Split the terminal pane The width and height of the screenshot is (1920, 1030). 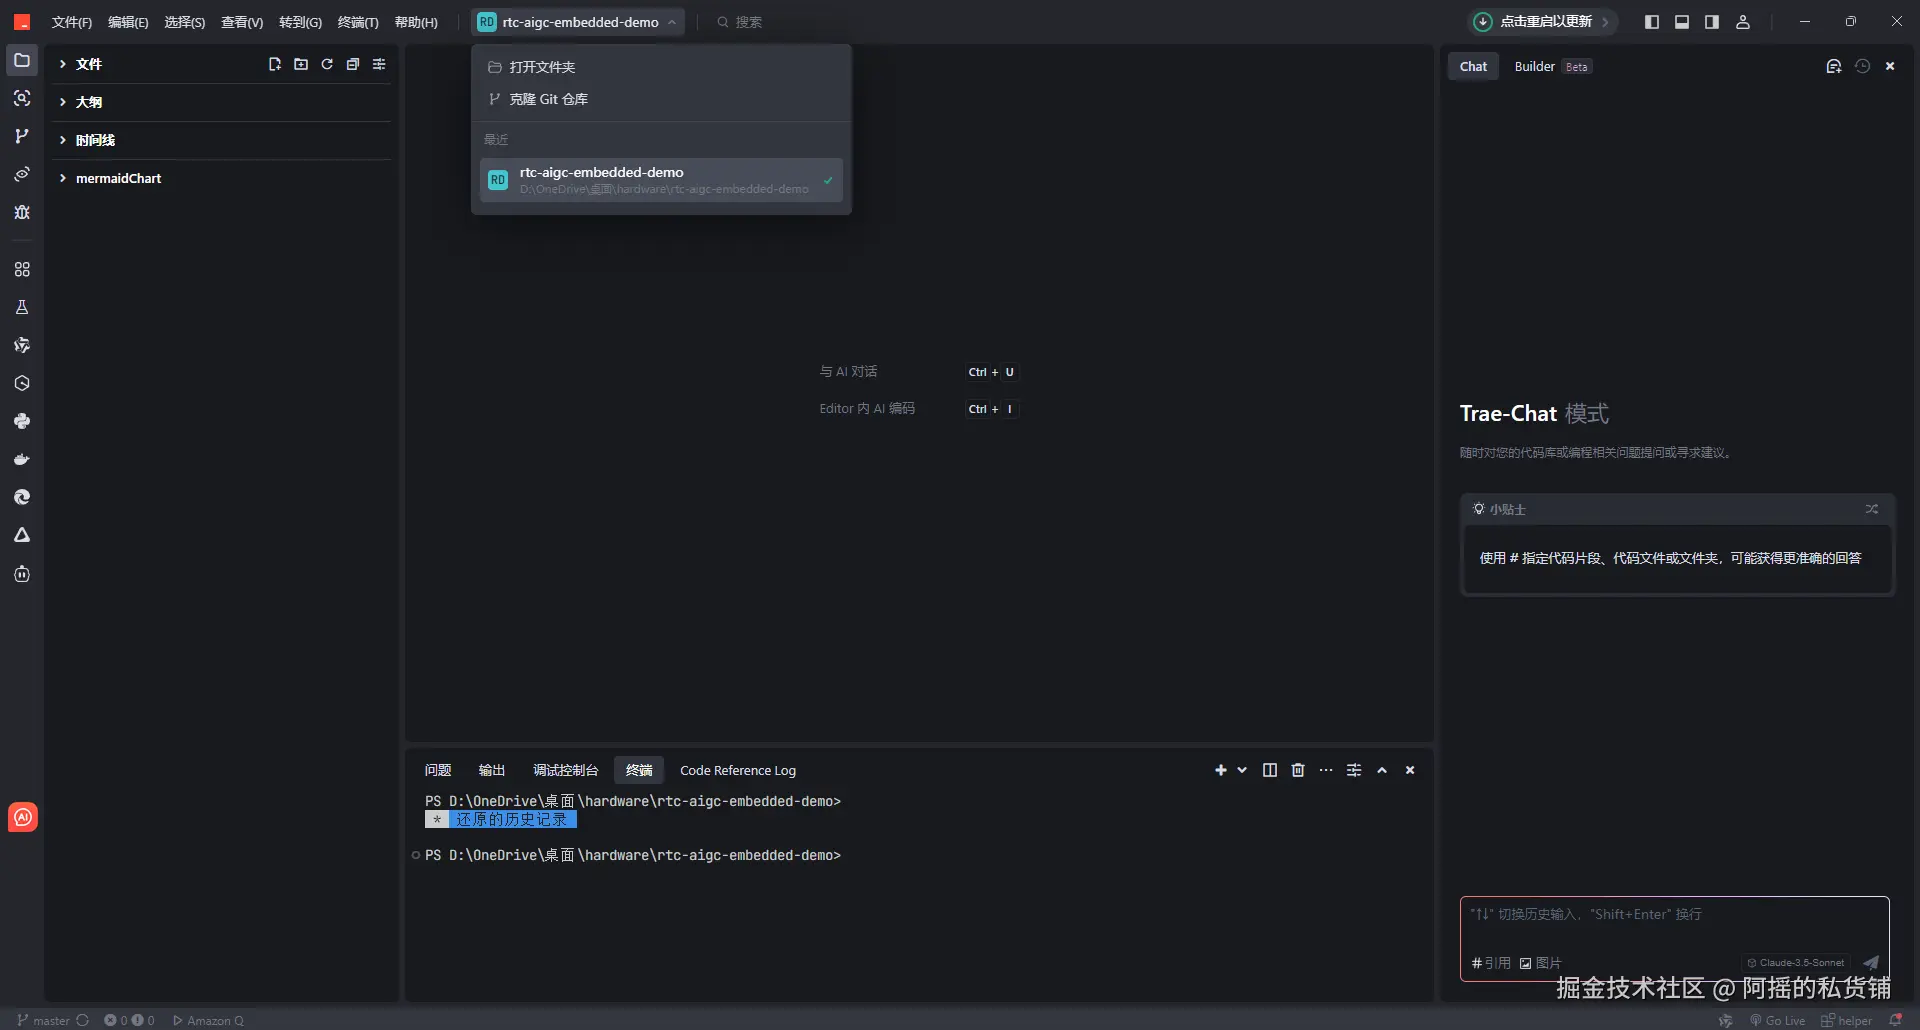click(1270, 770)
